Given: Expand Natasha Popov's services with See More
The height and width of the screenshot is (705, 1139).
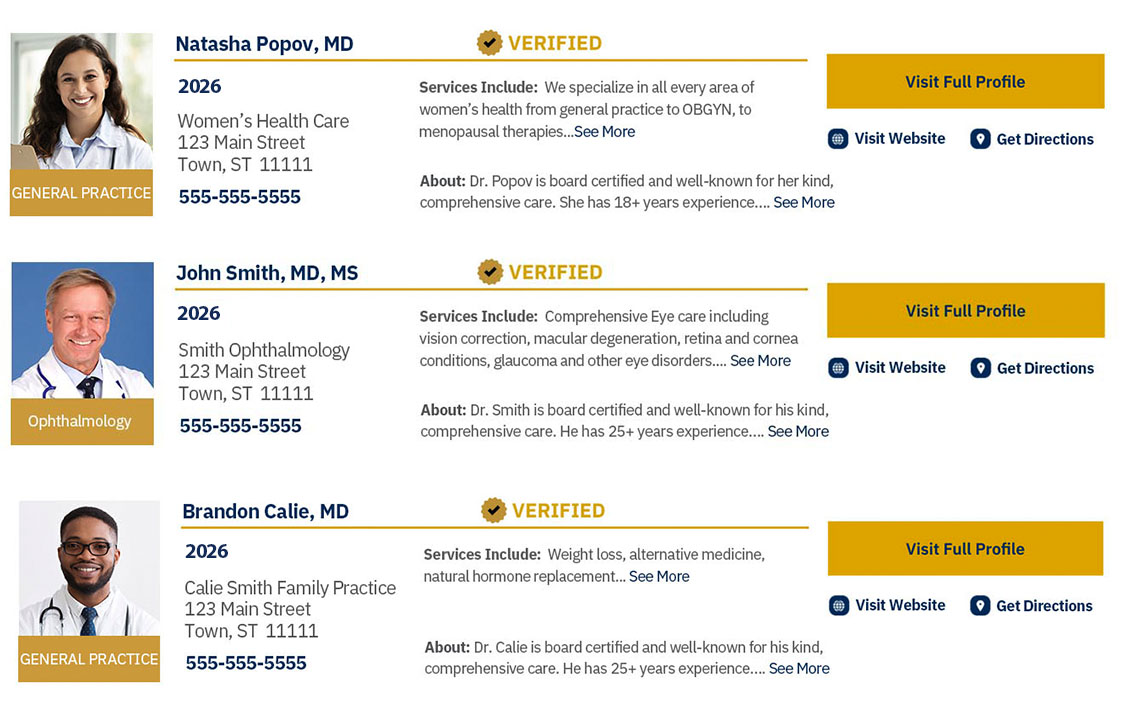Looking at the screenshot, I should (604, 132).
